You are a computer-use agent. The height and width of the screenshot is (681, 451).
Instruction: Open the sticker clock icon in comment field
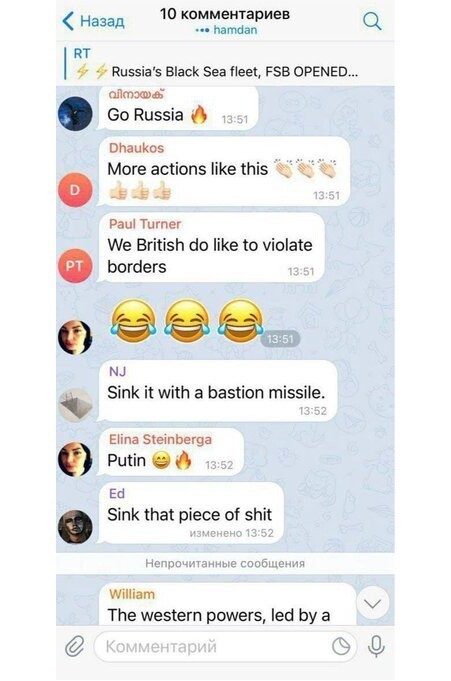point(341,646)
